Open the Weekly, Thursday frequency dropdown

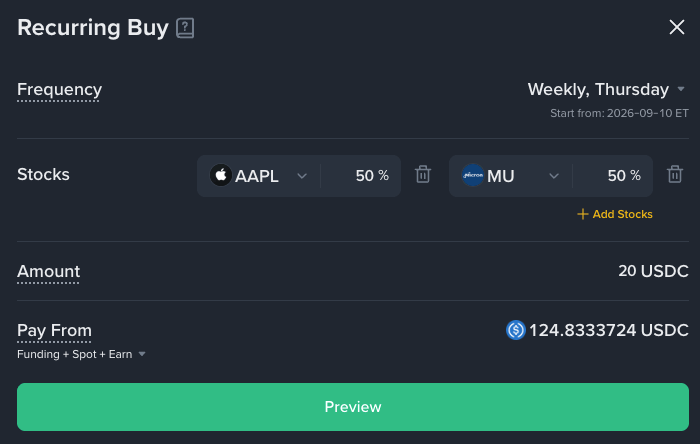click(x=606, y=90)
